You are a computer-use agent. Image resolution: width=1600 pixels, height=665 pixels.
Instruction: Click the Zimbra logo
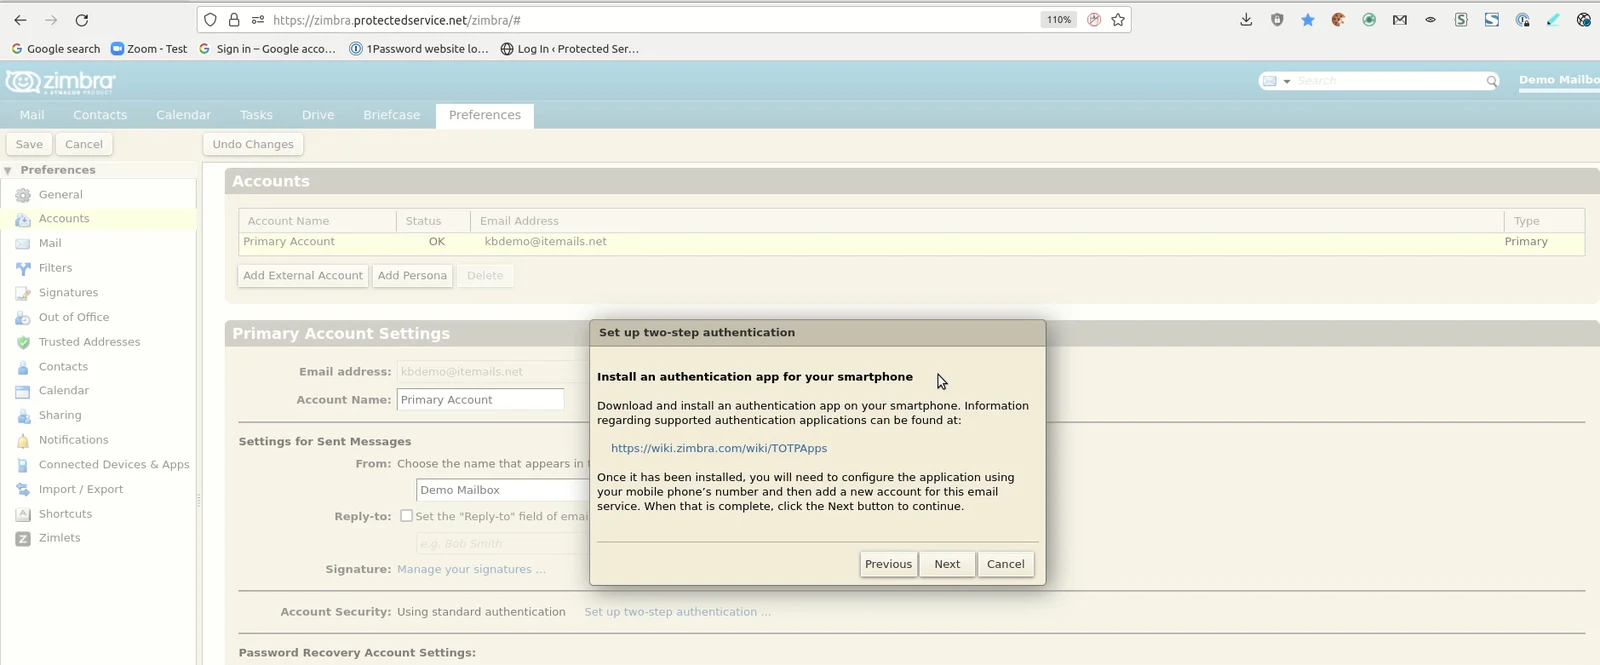[x=60, y=82]
